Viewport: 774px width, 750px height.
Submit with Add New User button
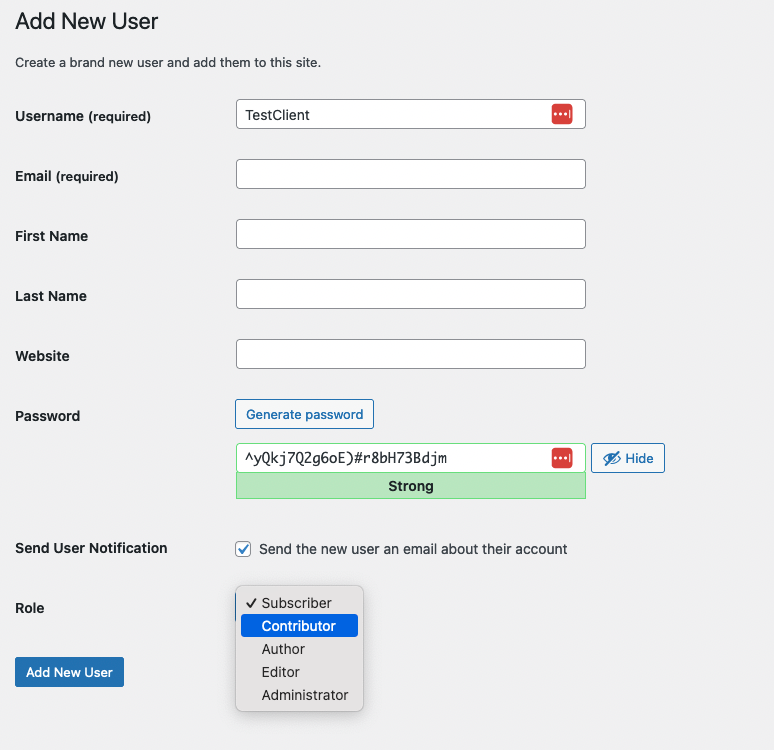coord(70,672)
